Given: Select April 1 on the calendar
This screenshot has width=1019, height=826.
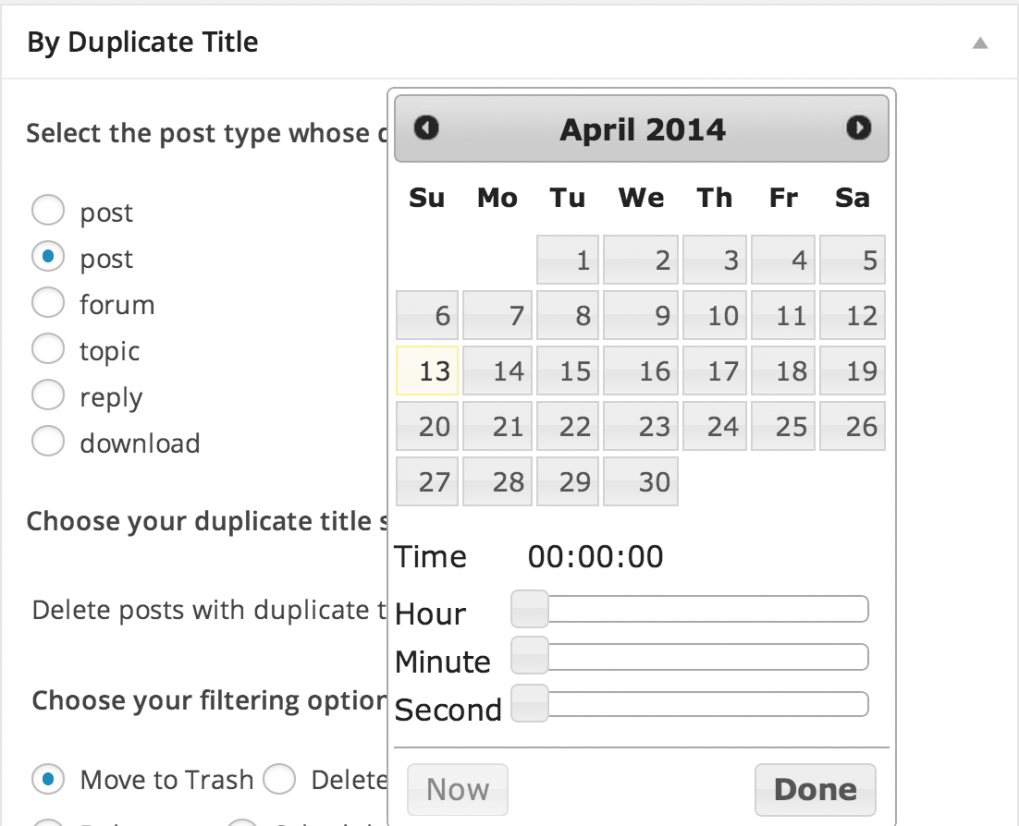Looking at the screenshot, I should 567,260.
